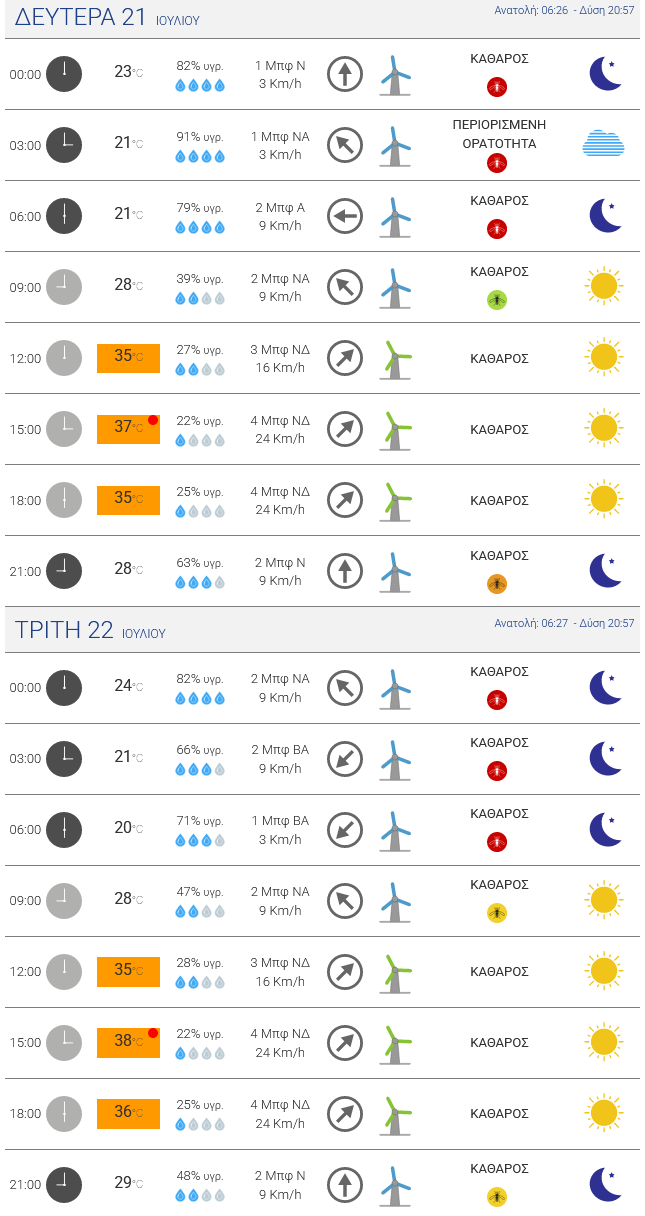Click the sunrise time Ανατολή: 06:26
645x1216 pixels.
531,10
